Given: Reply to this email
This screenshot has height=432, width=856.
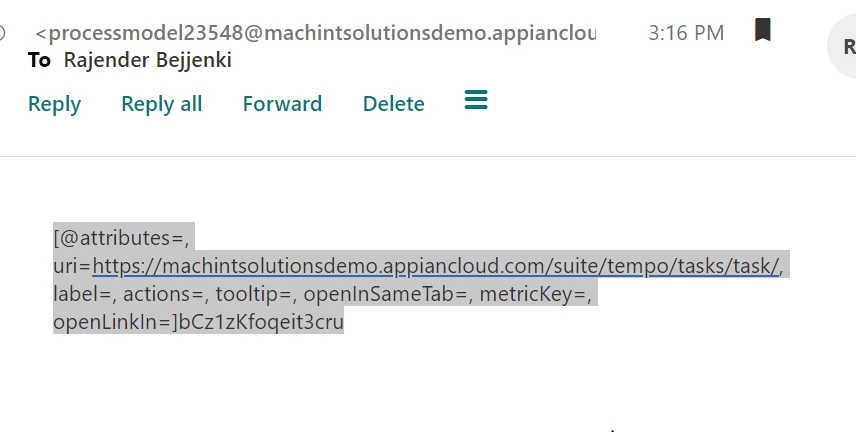Looking at the screenshot, I should [55, 104].
